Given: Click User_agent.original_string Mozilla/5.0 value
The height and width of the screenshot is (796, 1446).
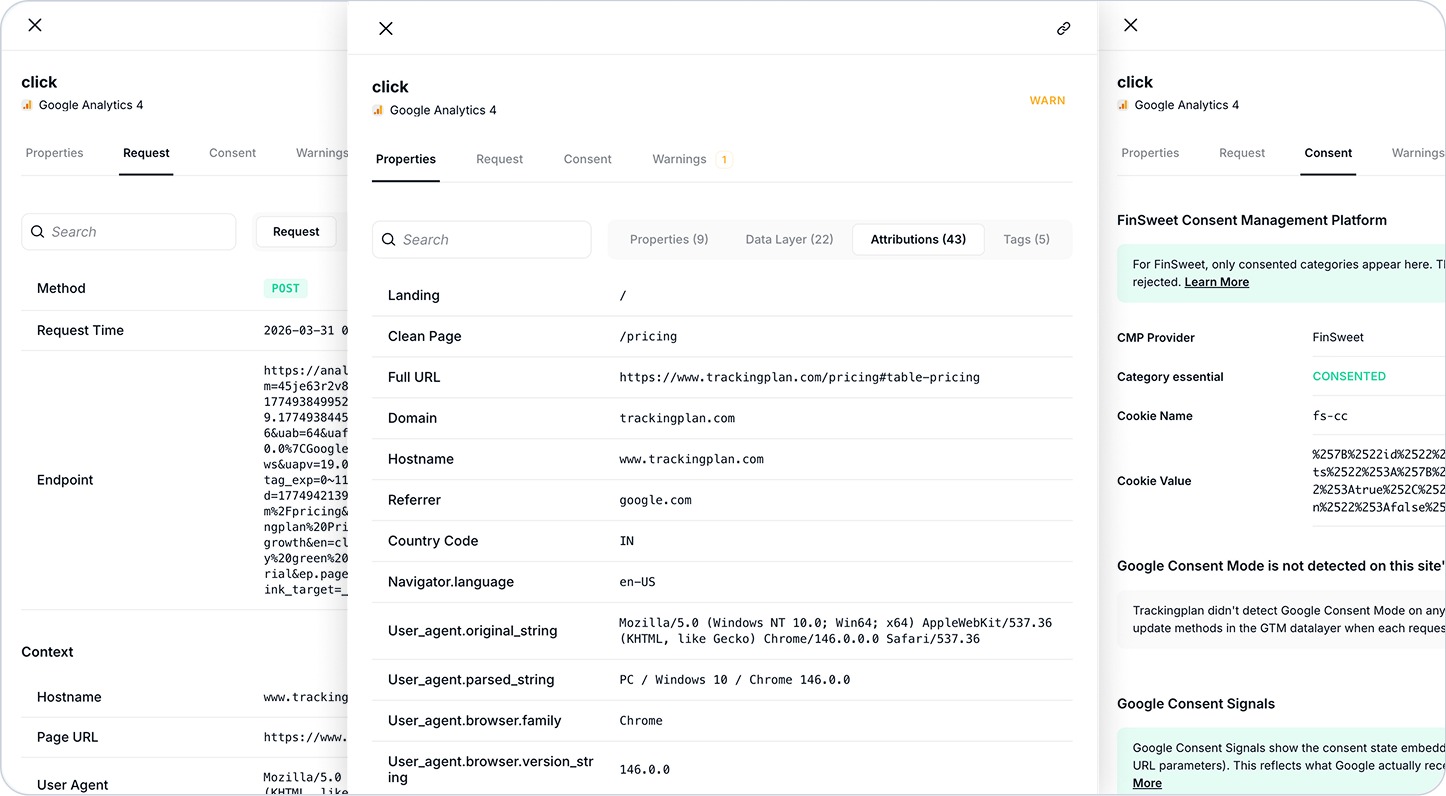Looking at the screenshot, I should coord(835,631).
